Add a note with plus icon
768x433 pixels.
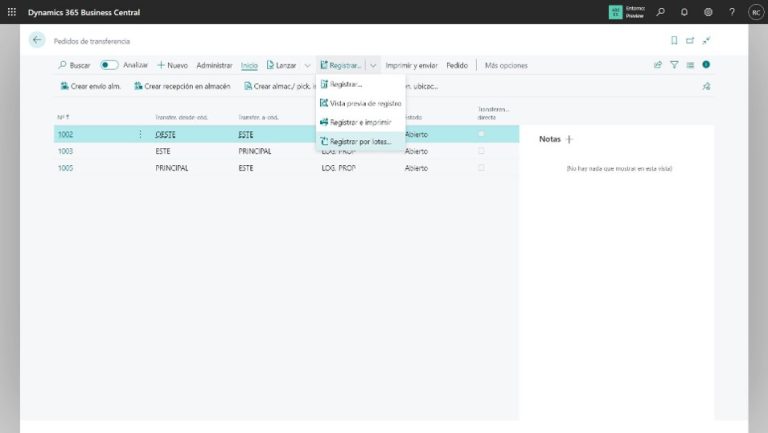(570, 139)
